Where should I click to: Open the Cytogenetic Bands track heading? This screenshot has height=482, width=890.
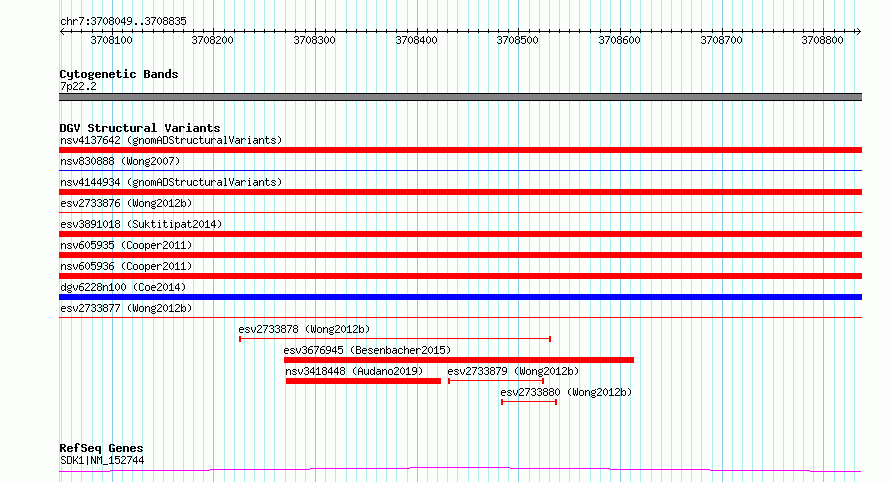119,74
